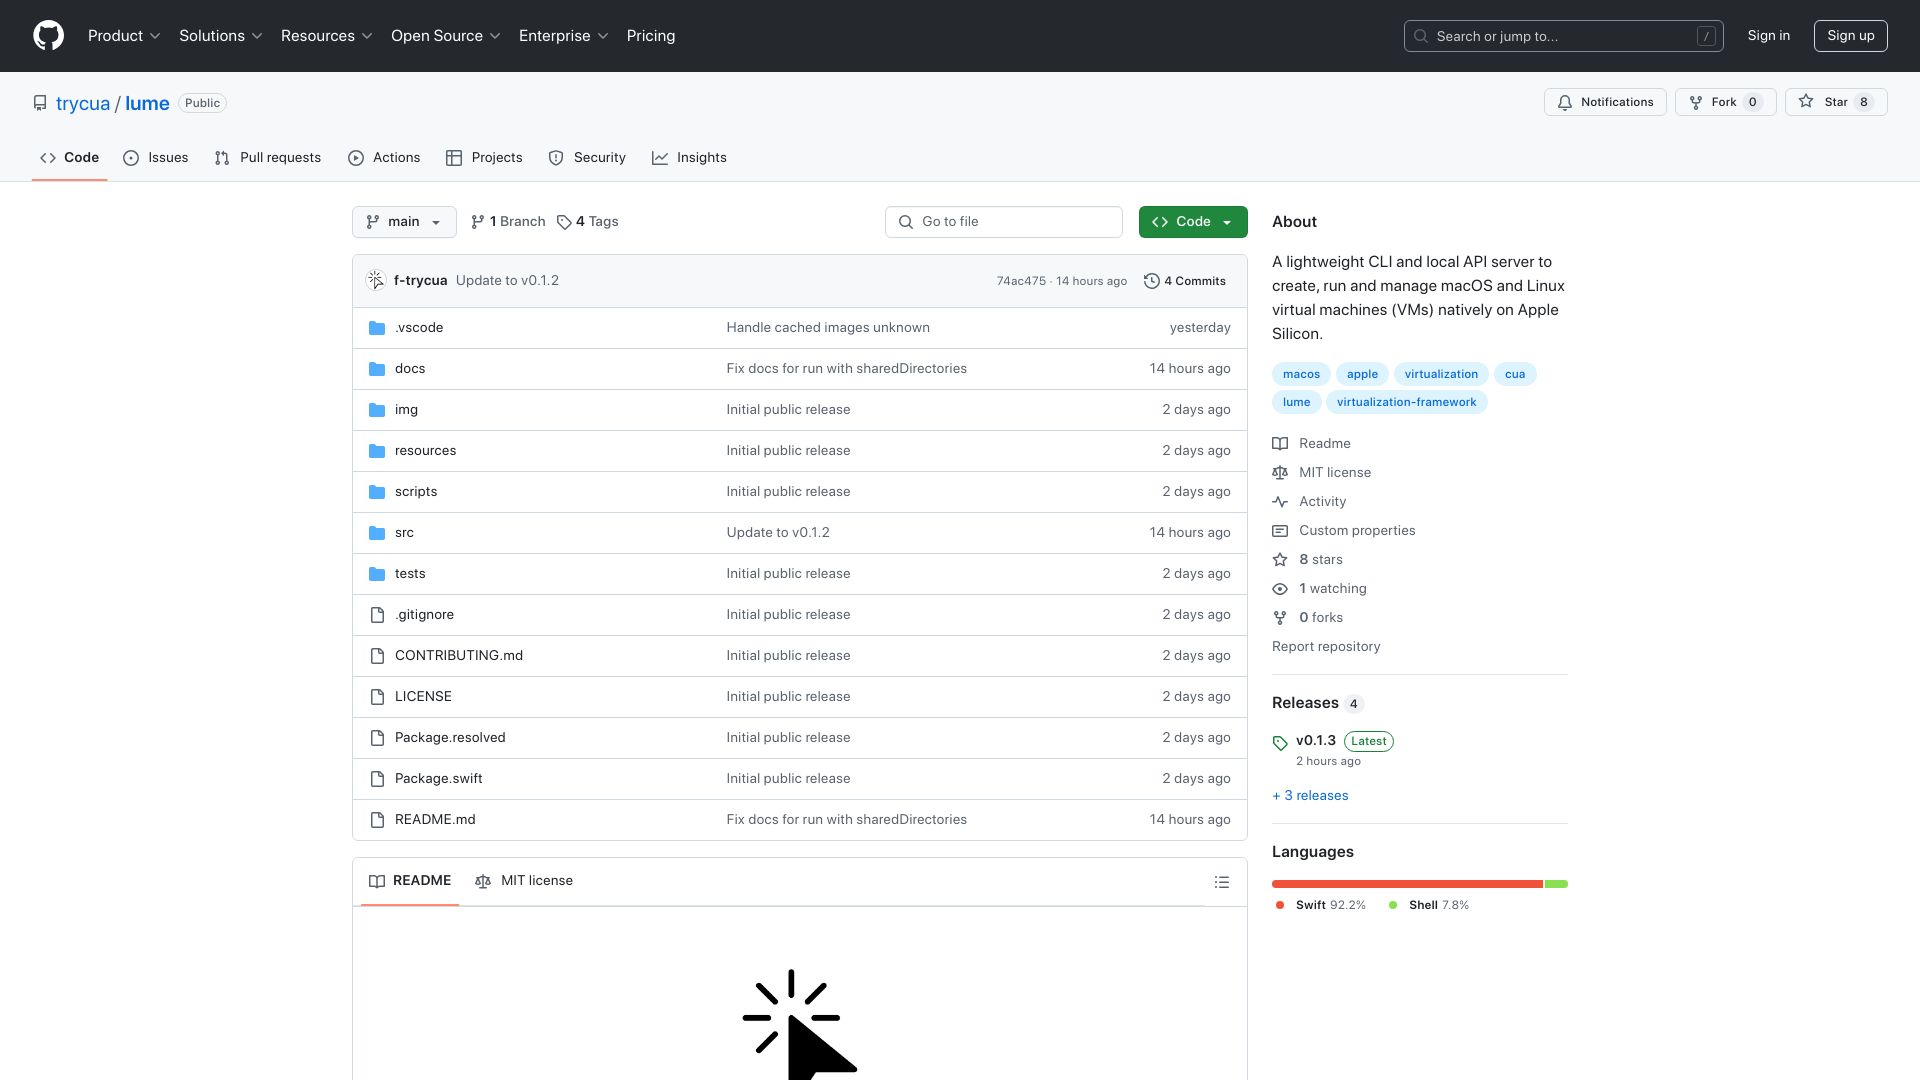This screenshot has width=1920, height=1080.
Task: Click the Notifications bell button
Action: click(x=1605, y=102)
